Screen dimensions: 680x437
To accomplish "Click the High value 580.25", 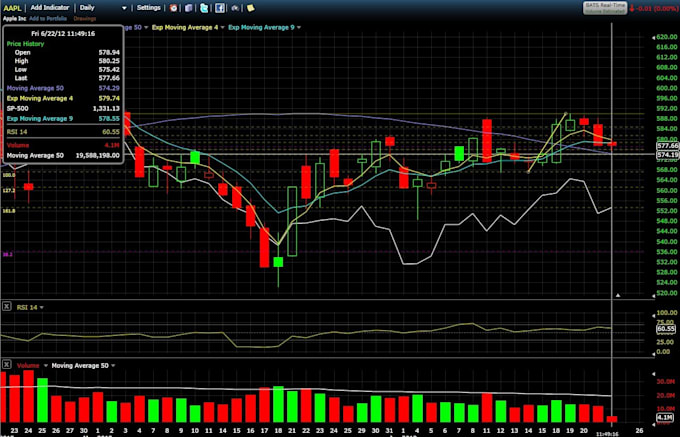I will (109, 61).
